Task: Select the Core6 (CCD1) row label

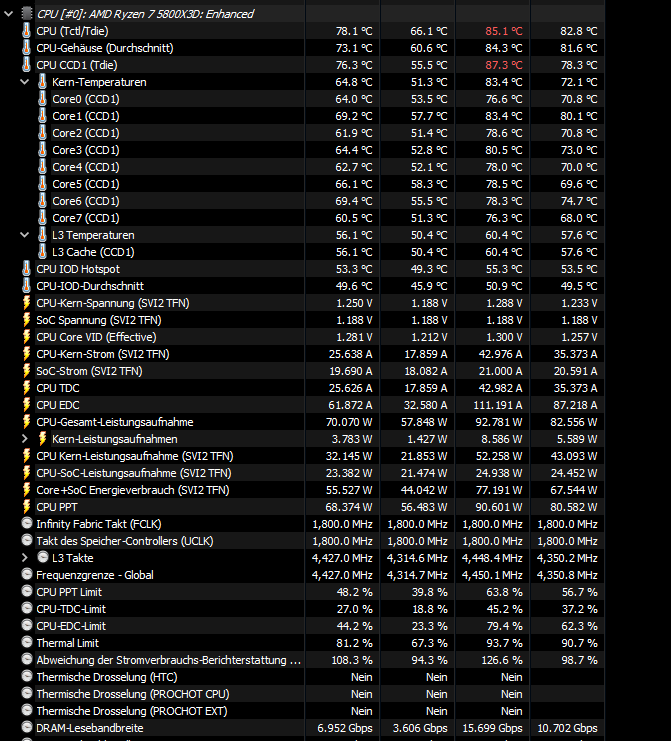Action: point(86,201)
